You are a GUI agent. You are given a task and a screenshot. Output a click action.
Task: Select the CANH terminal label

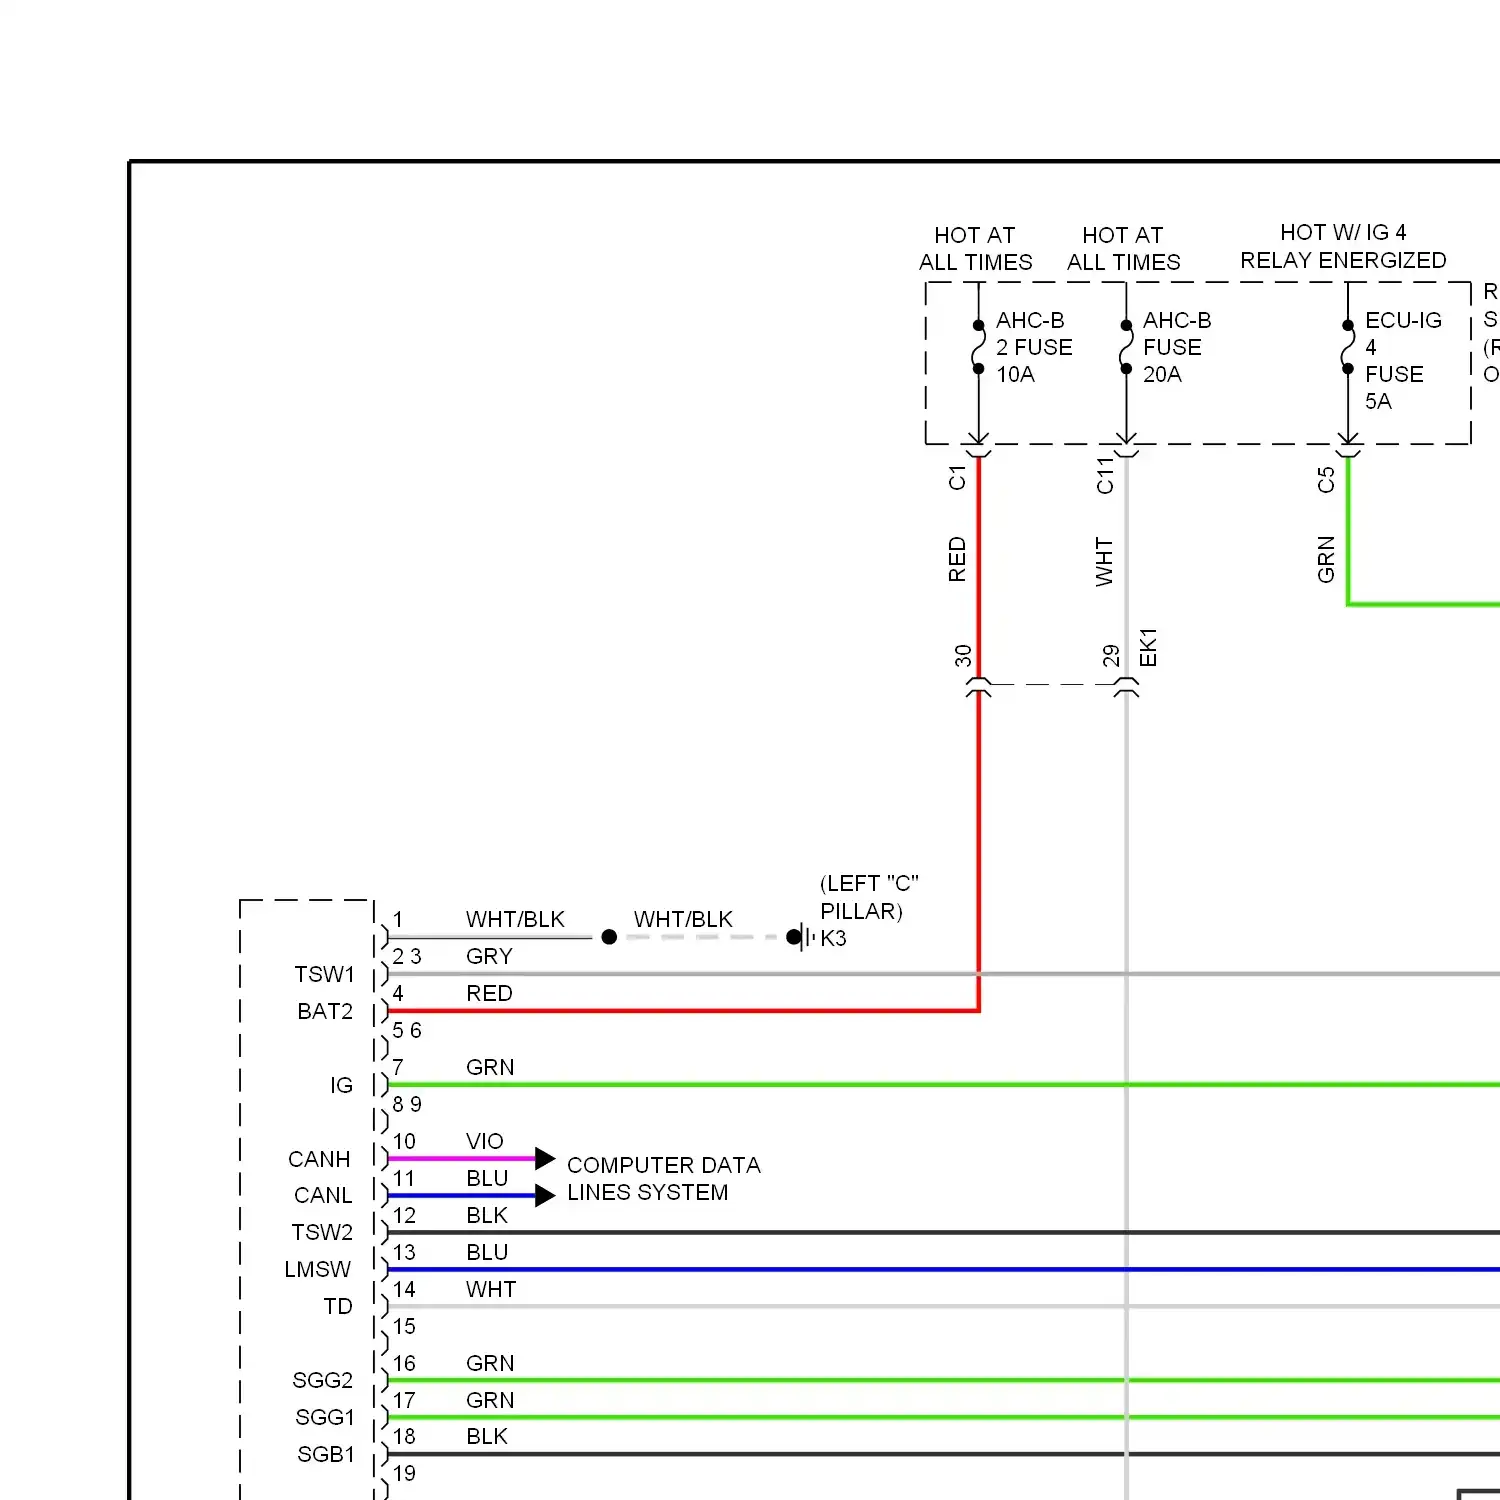[319, 1159]
